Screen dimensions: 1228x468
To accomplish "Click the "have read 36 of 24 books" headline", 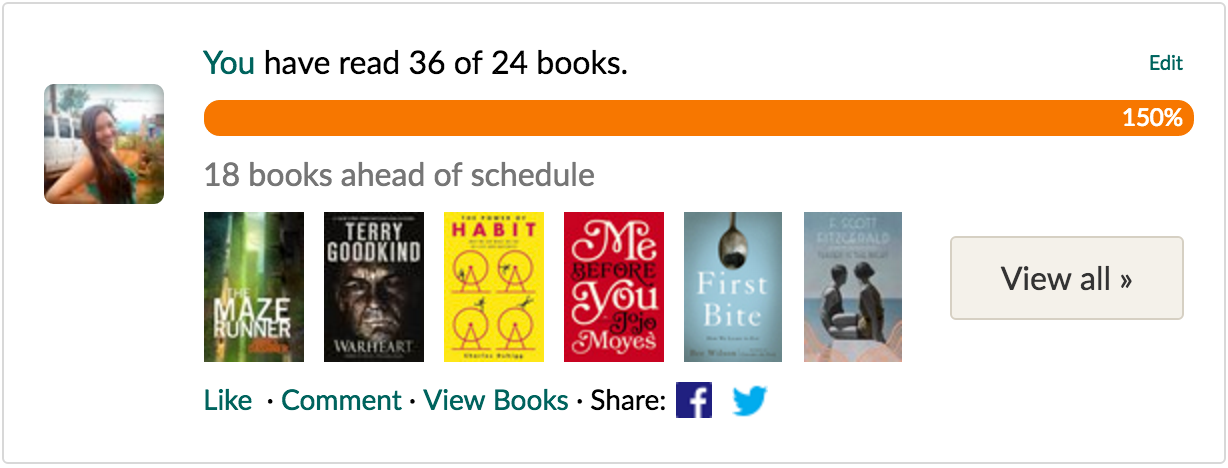I will coord(446,64).
